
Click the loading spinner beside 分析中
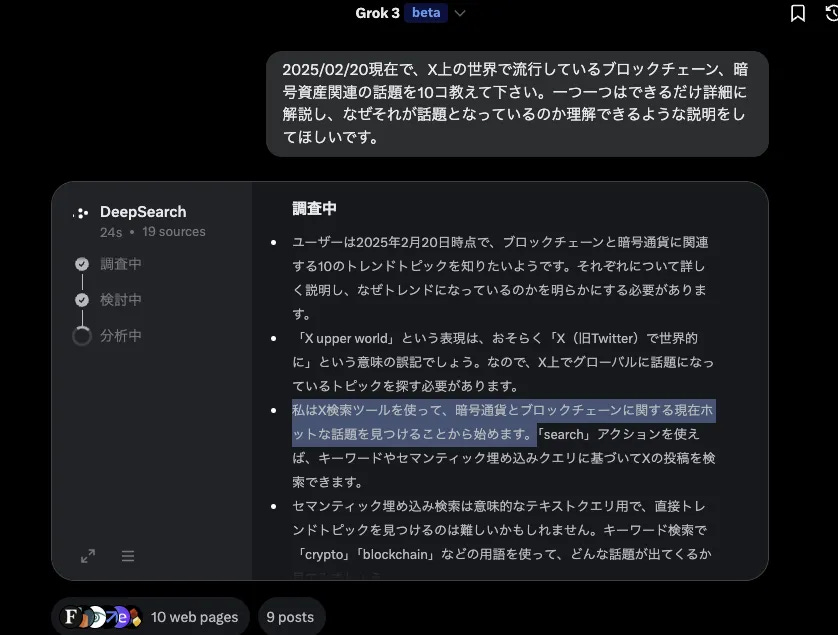[x=82, y=336]
